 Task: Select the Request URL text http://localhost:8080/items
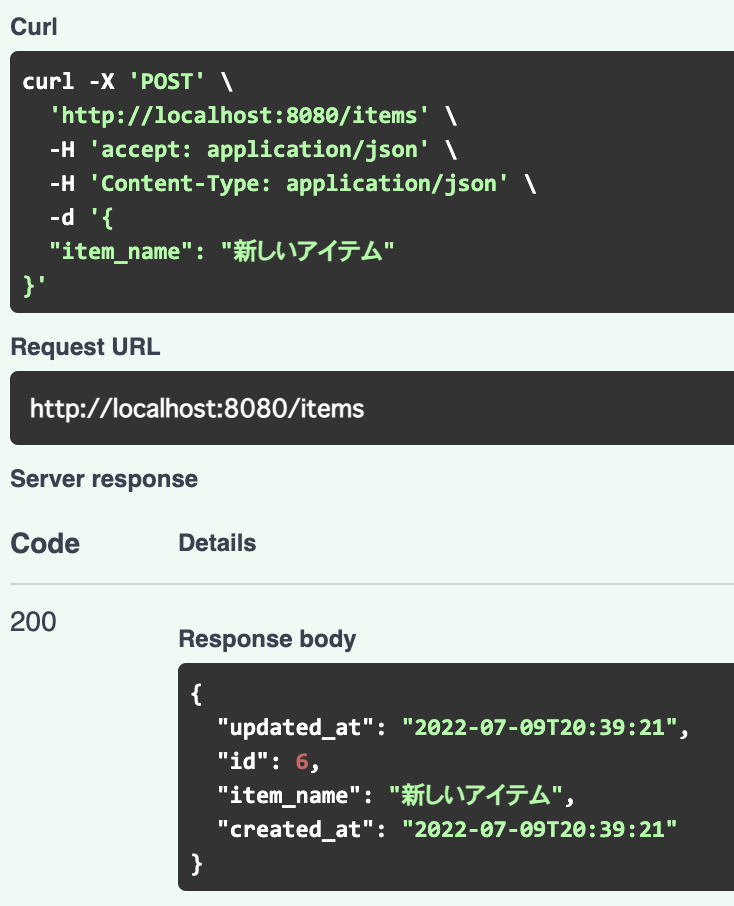point(197,409)
